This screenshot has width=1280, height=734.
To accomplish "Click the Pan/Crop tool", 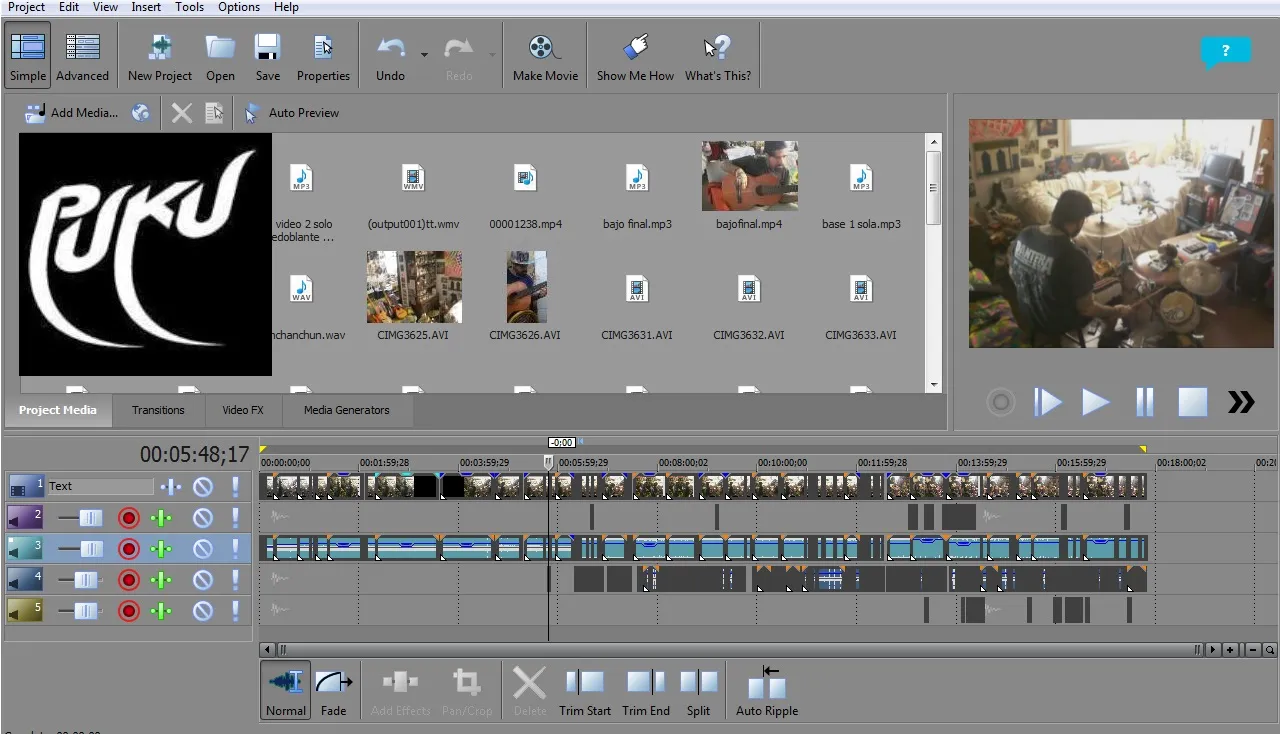I will (x=467, y=690).
